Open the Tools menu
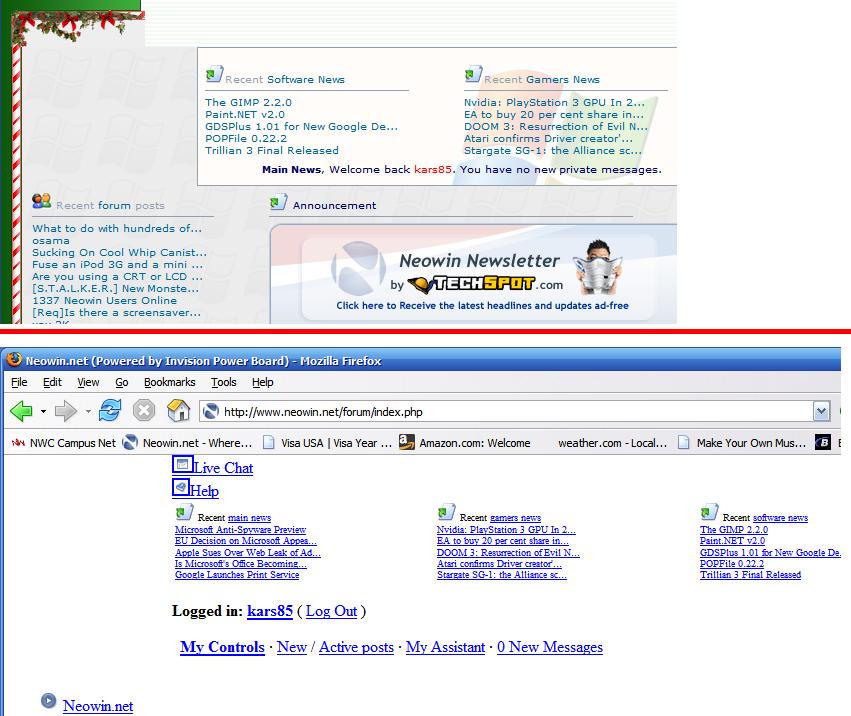The image size is (851, 716). pyautogui.click(x=224, y=382)
